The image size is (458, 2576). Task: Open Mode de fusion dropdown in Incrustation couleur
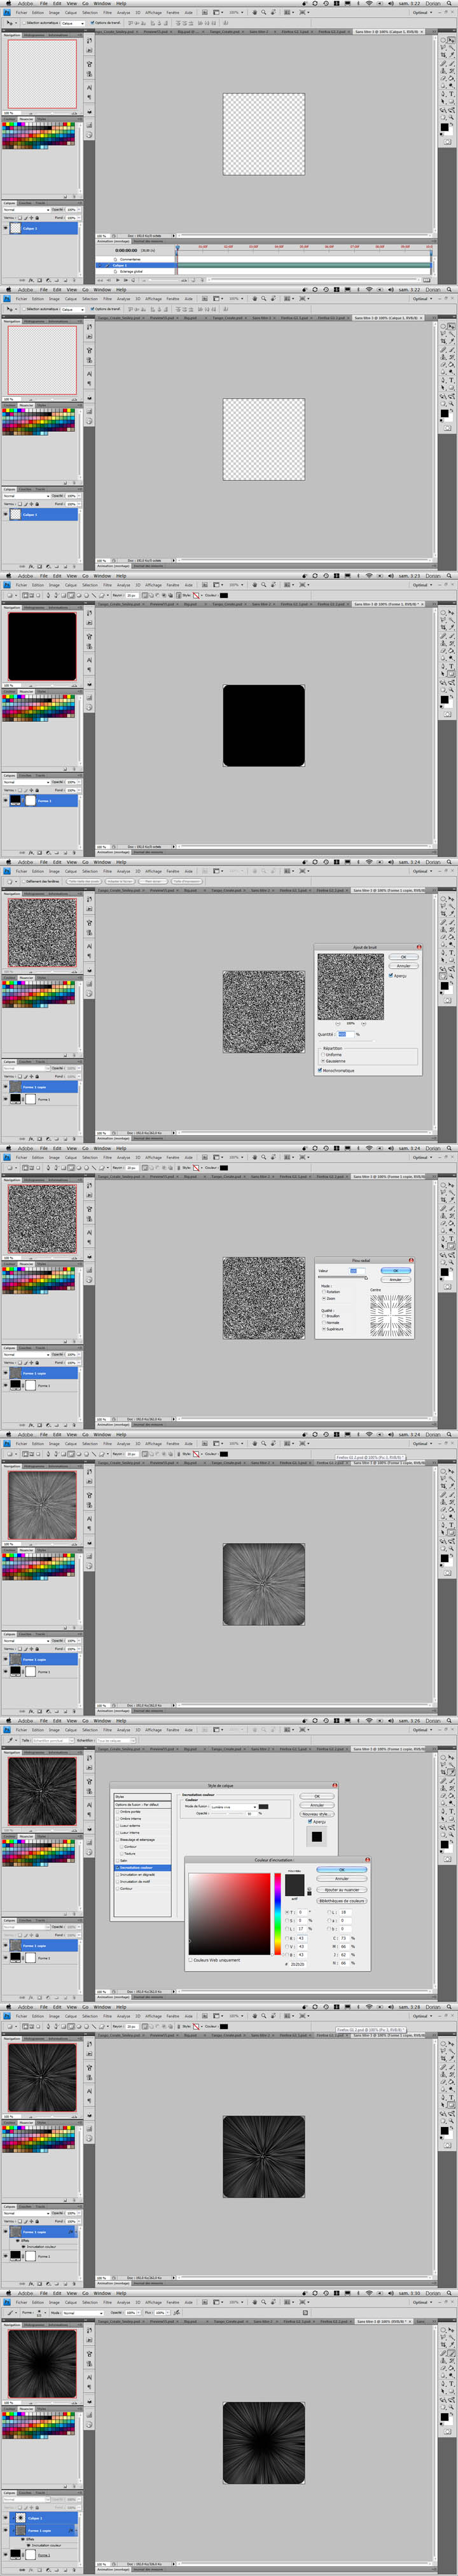[x=234, y=1807]
